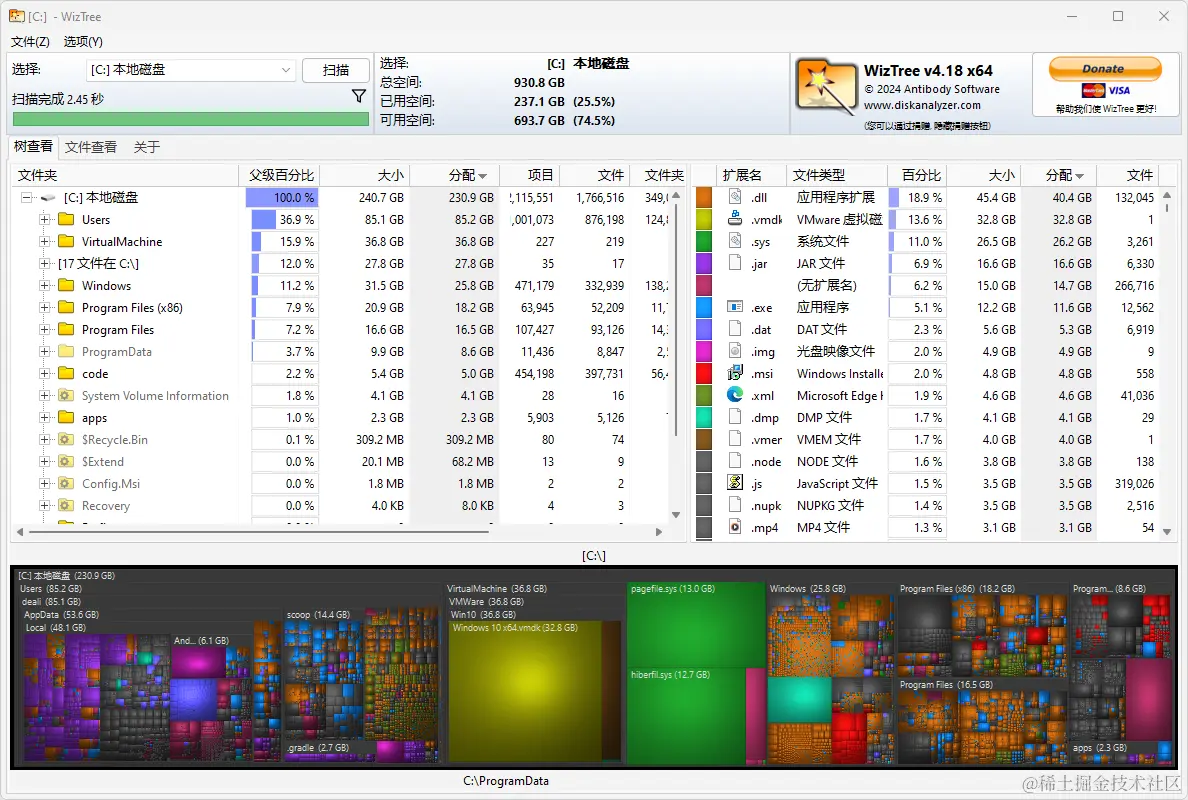
Task: Click the code folder icon
Action: point(67,373)
